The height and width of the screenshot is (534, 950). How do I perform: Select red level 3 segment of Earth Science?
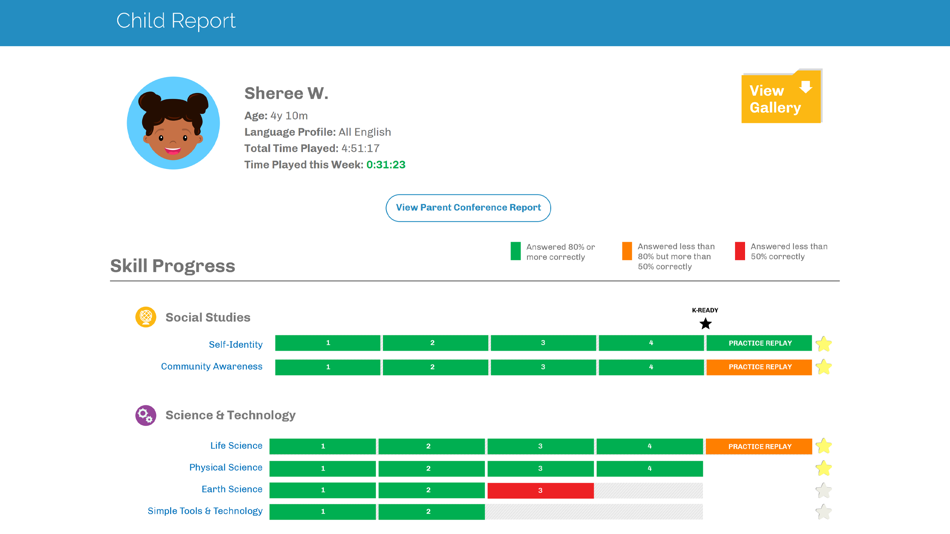click(x=540, y=490)
